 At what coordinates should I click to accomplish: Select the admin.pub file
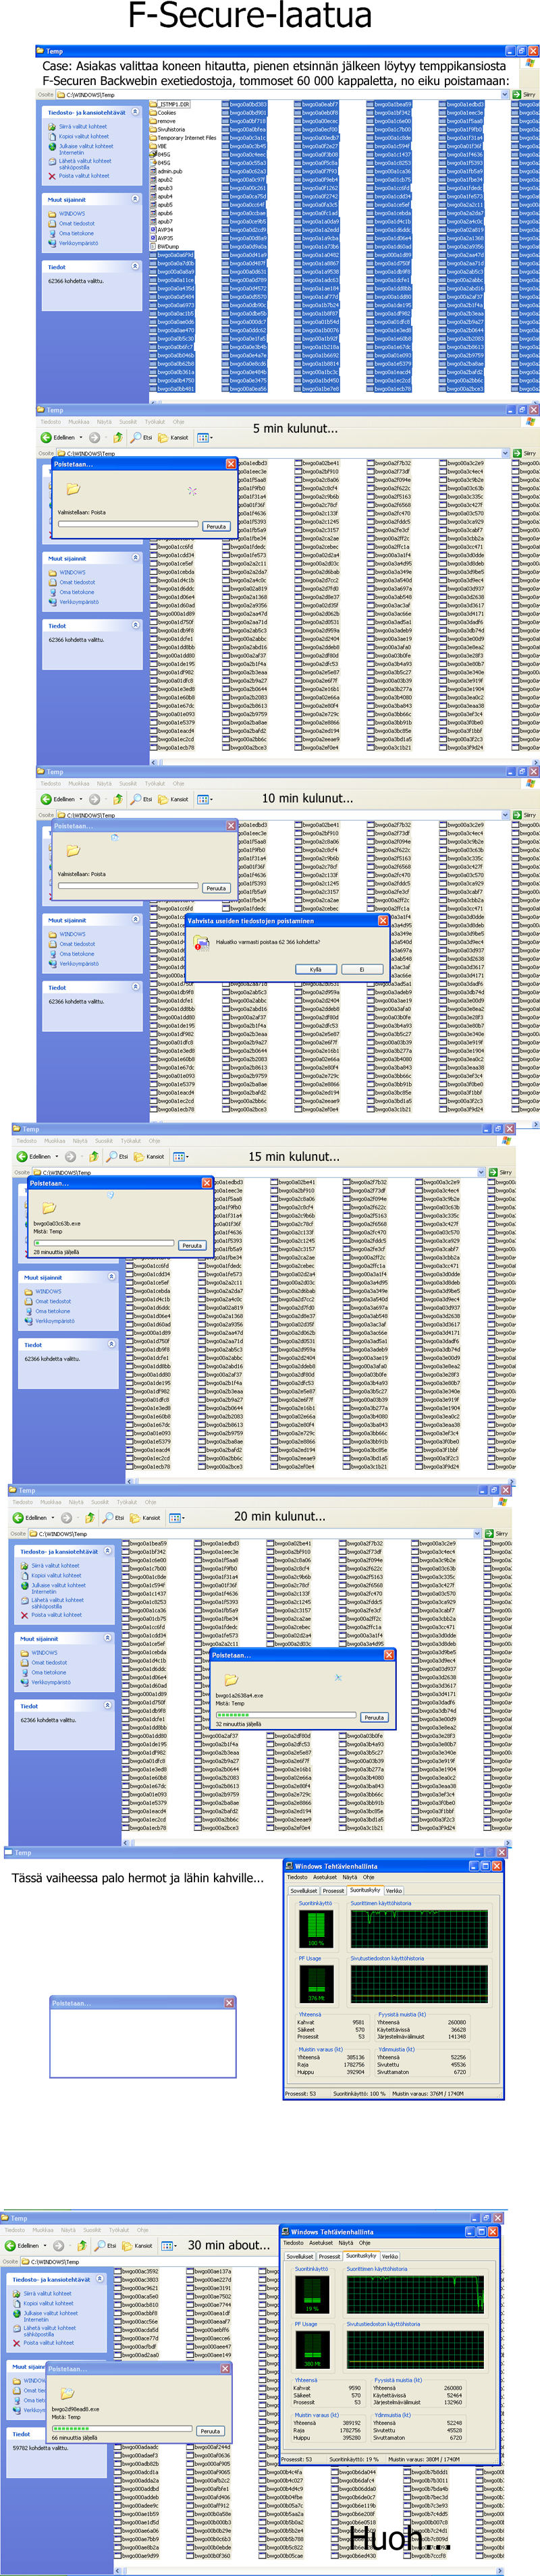(167, 171)
